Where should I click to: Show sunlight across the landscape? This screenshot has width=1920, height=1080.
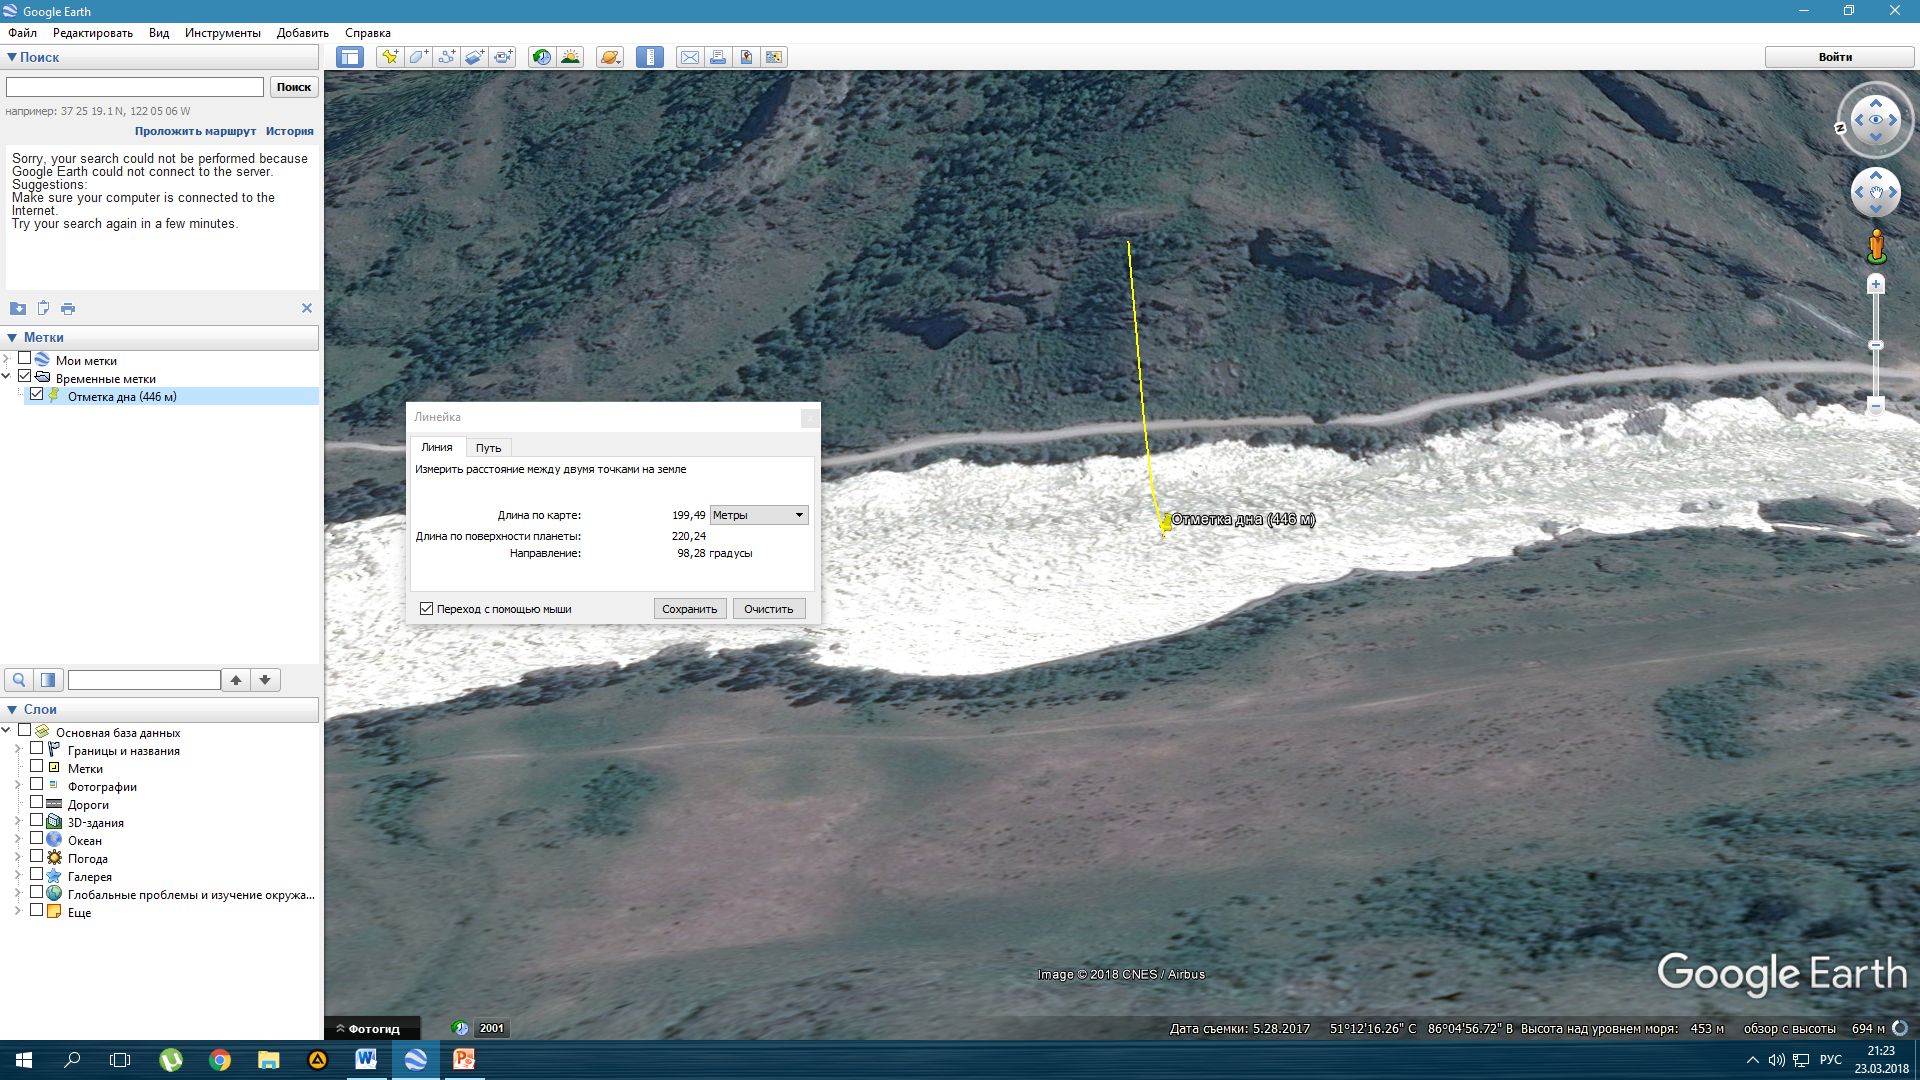tap(570, 57)
